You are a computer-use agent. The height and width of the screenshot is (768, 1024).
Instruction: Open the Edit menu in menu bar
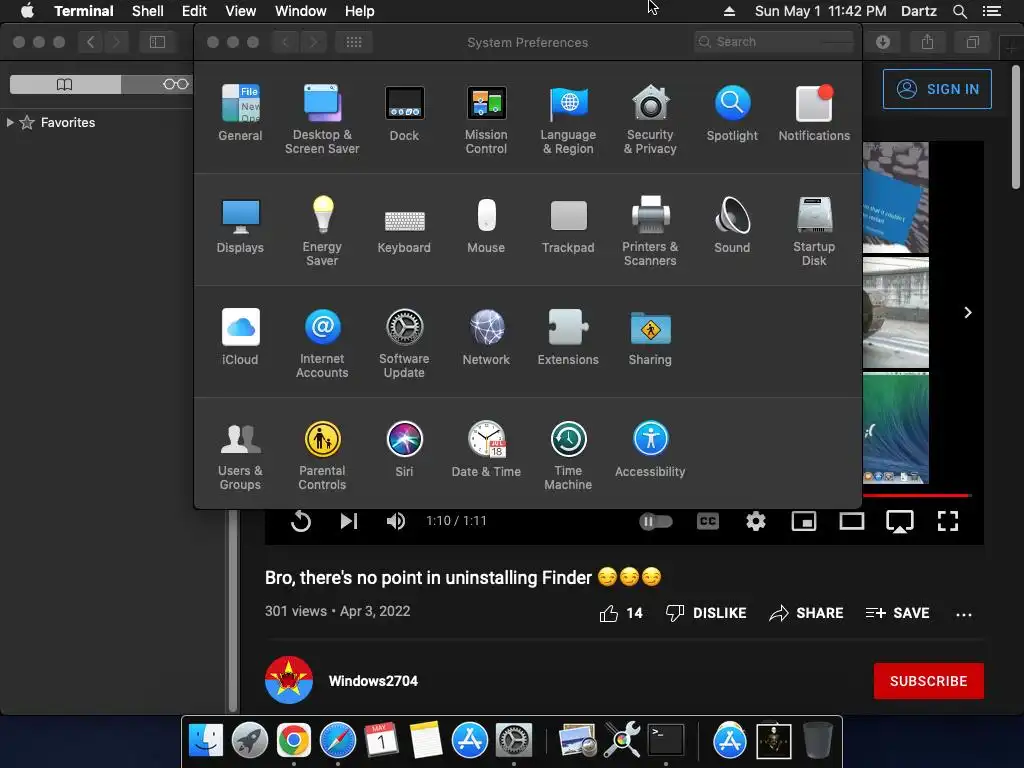point(194,11)
